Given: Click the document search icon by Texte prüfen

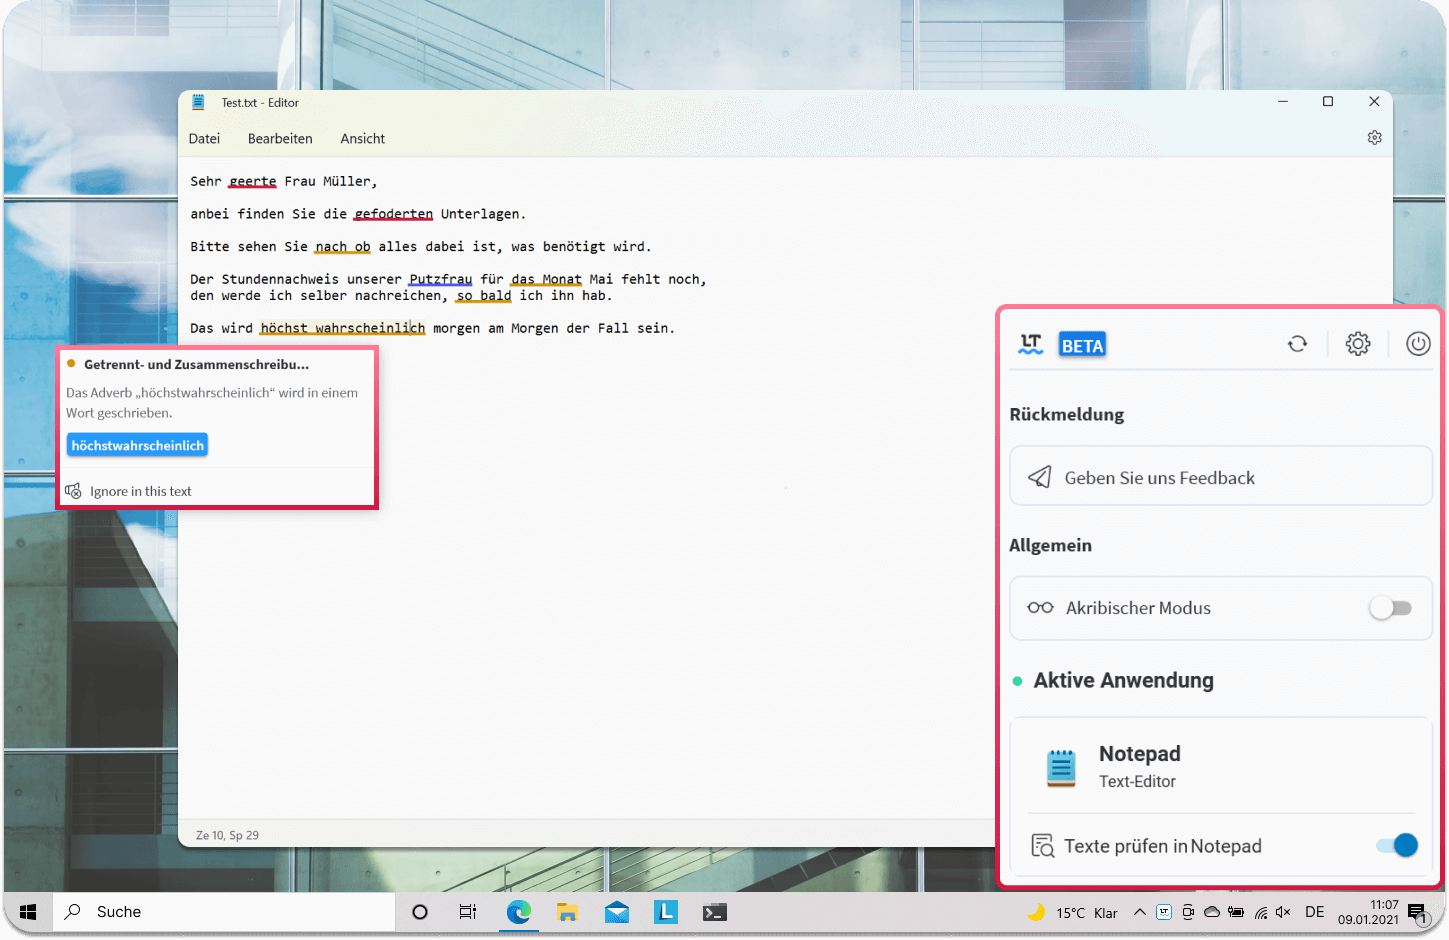Looking at the screenshot, I should tap(1042, 846).
